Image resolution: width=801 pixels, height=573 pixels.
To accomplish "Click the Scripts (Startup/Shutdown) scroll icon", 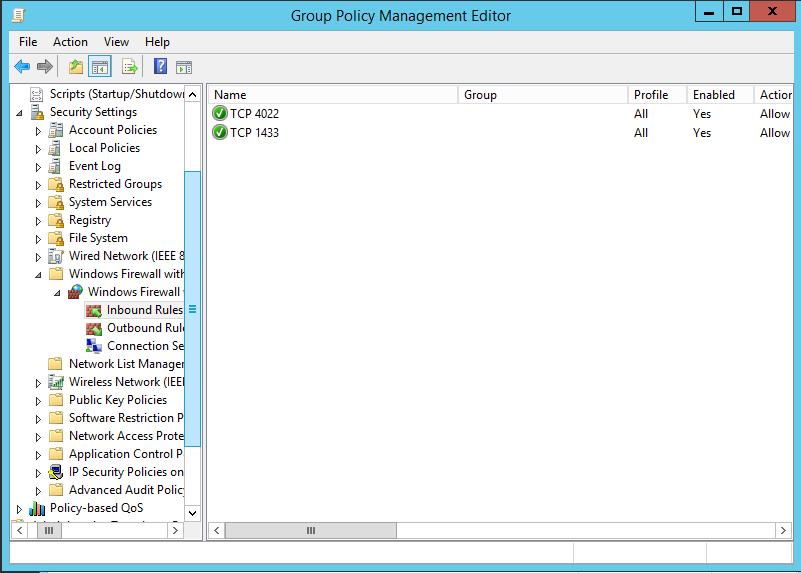I will (x=37, y=94).
